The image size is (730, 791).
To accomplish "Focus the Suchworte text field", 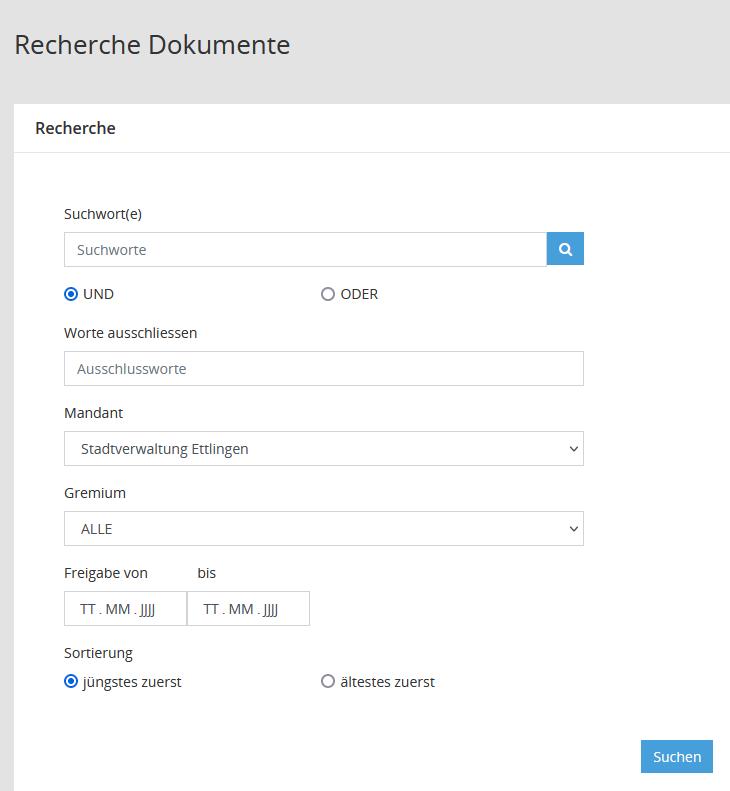I will [x=305, y=250].
